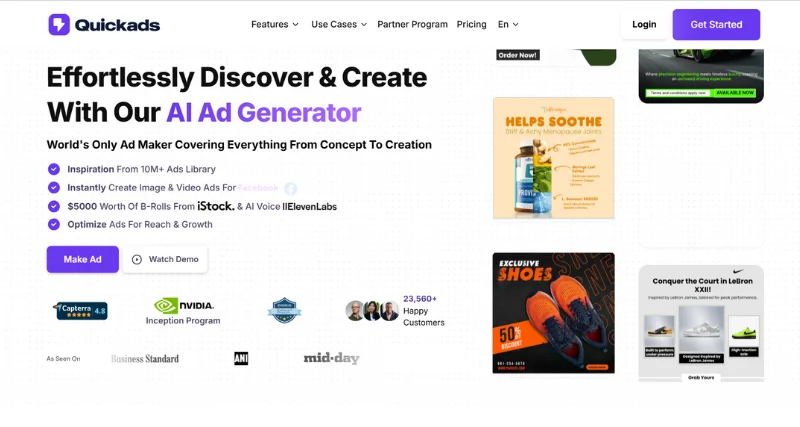800x427 pixels.
Task: Click the ANI news logo
Action: pos(241,359)
